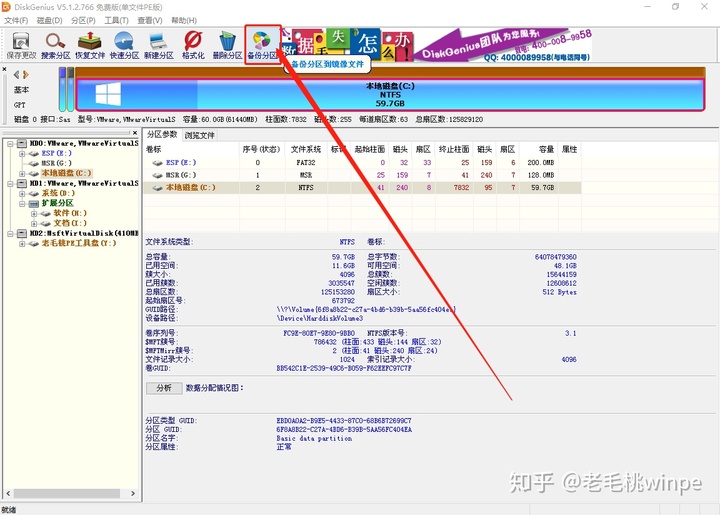Select the 本地磁盘(C:) row in partition table
The height and width of the screenshot is (515, 720).
click(x=362, y=187)
